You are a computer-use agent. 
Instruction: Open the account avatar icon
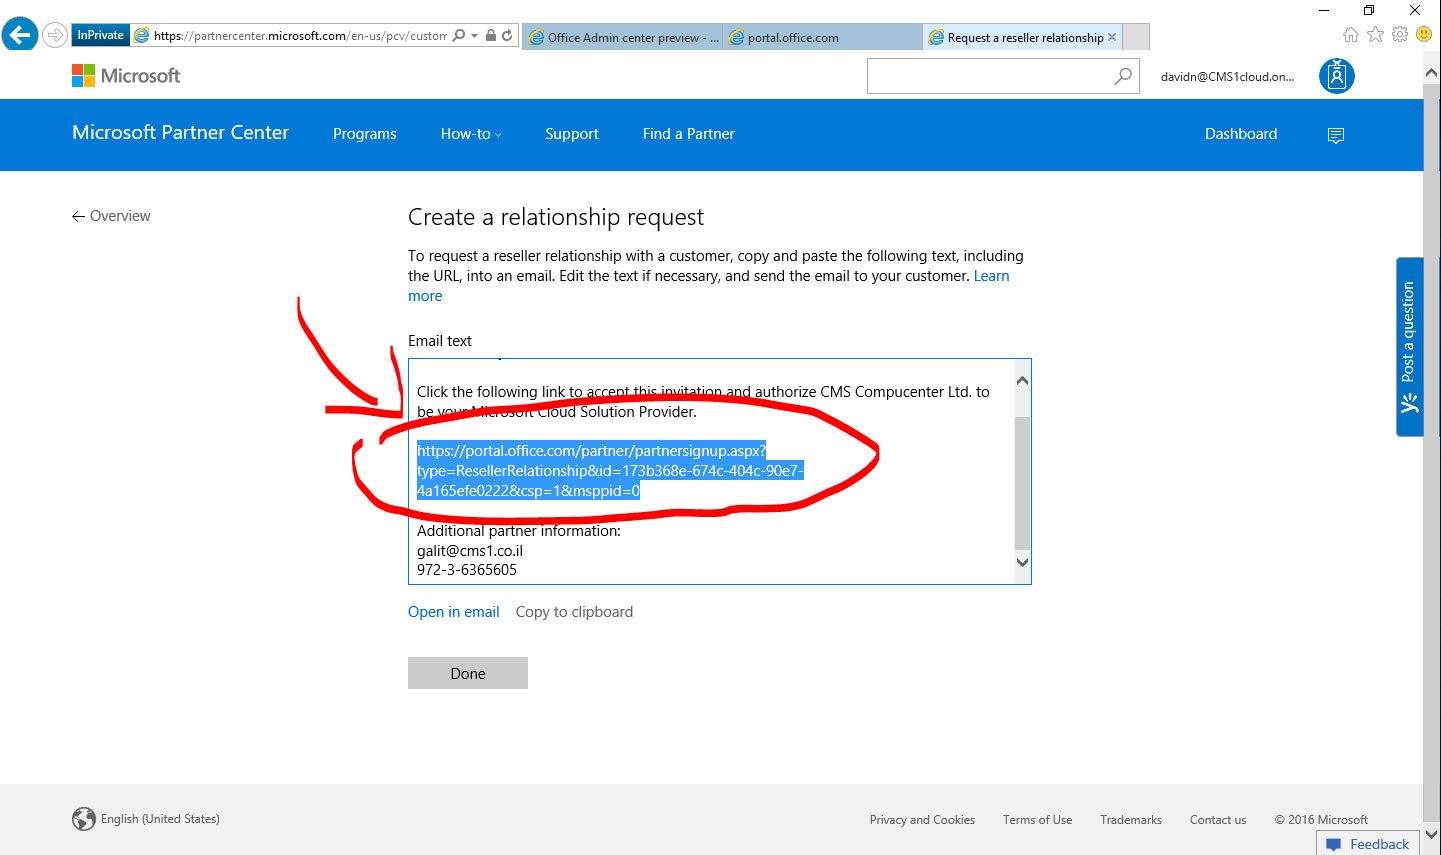1336,76
